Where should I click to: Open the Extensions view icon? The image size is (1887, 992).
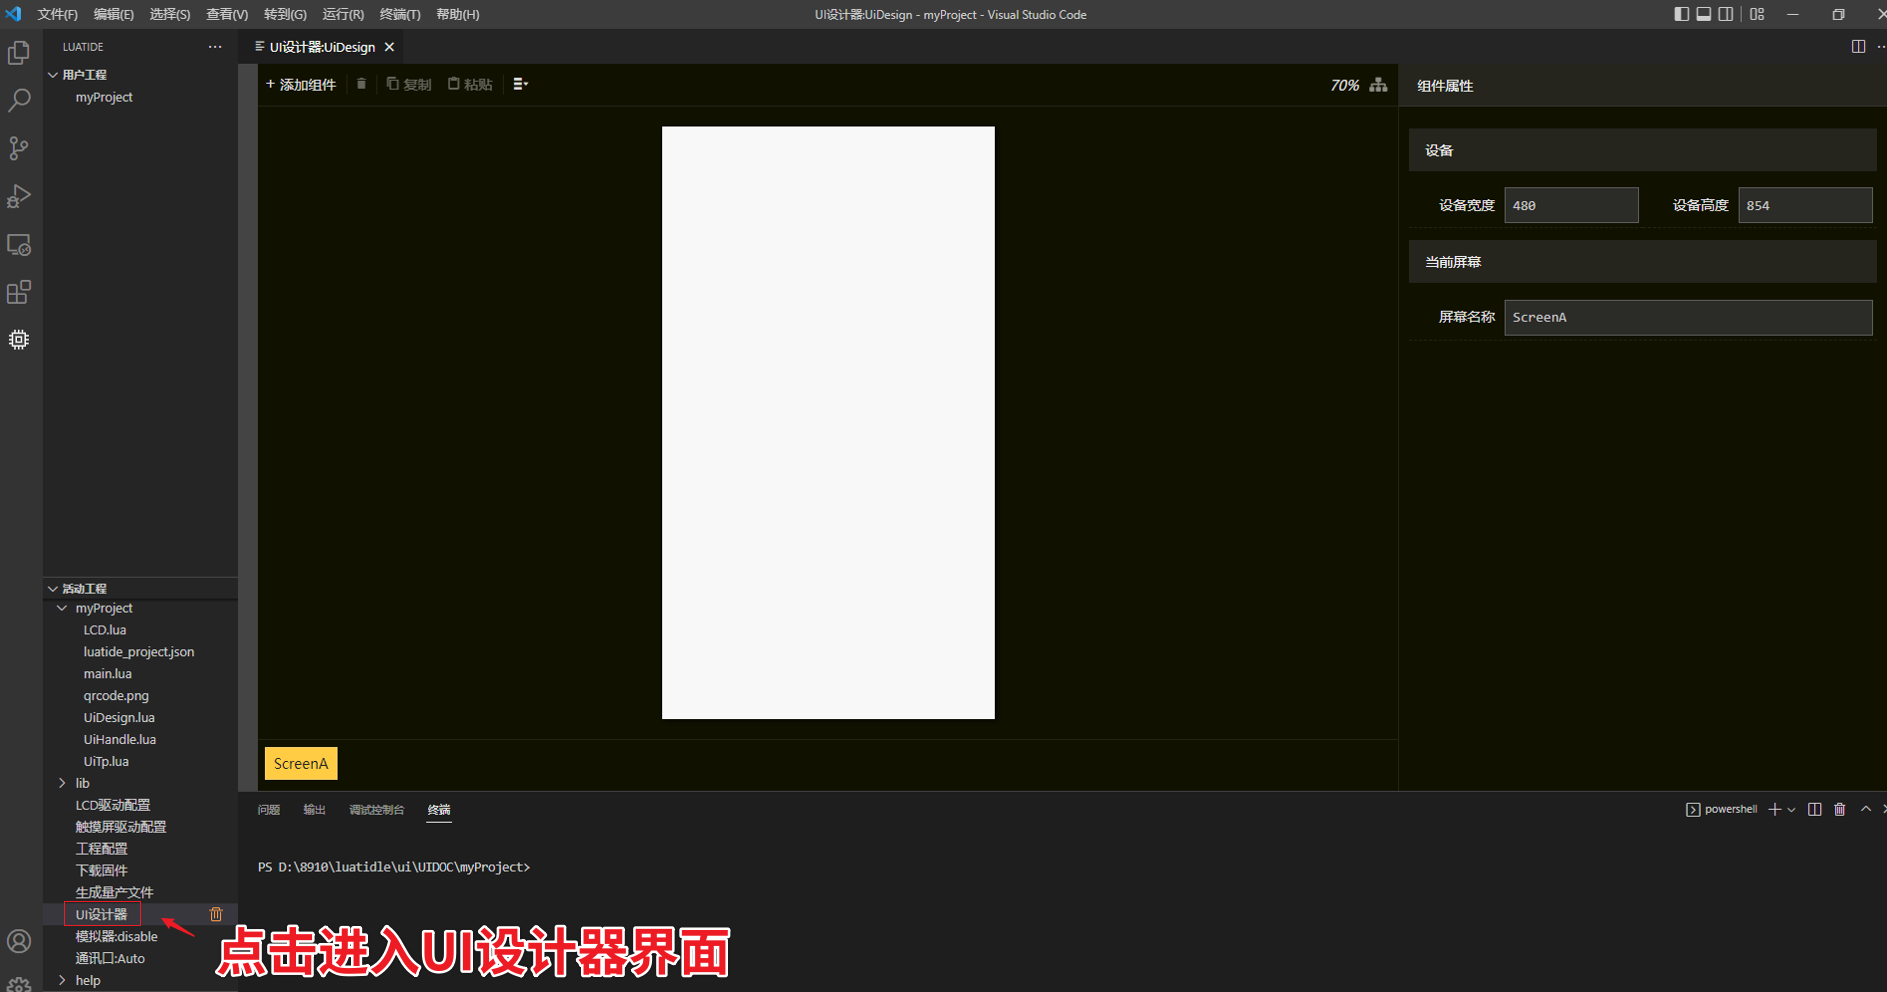coord(20,292)
